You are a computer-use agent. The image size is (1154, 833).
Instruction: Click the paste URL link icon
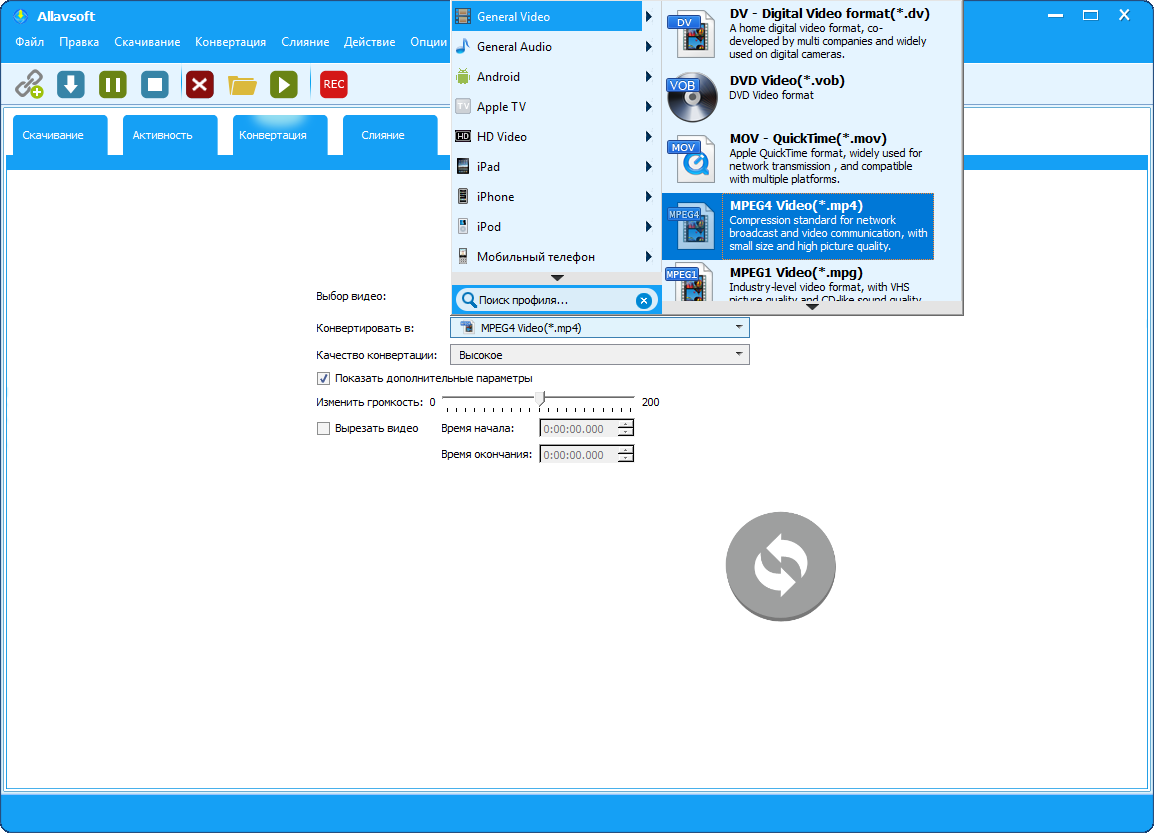click(29, 85)
